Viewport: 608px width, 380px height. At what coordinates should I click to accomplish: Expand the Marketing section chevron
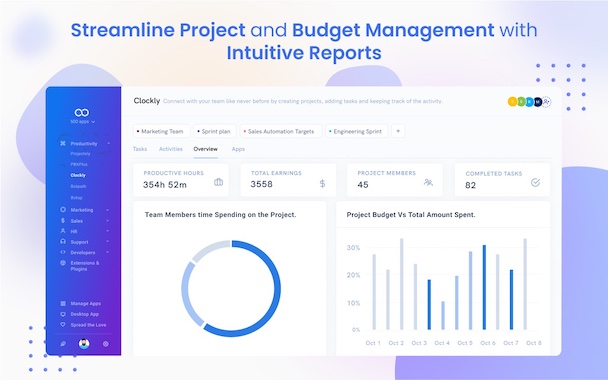107,210
